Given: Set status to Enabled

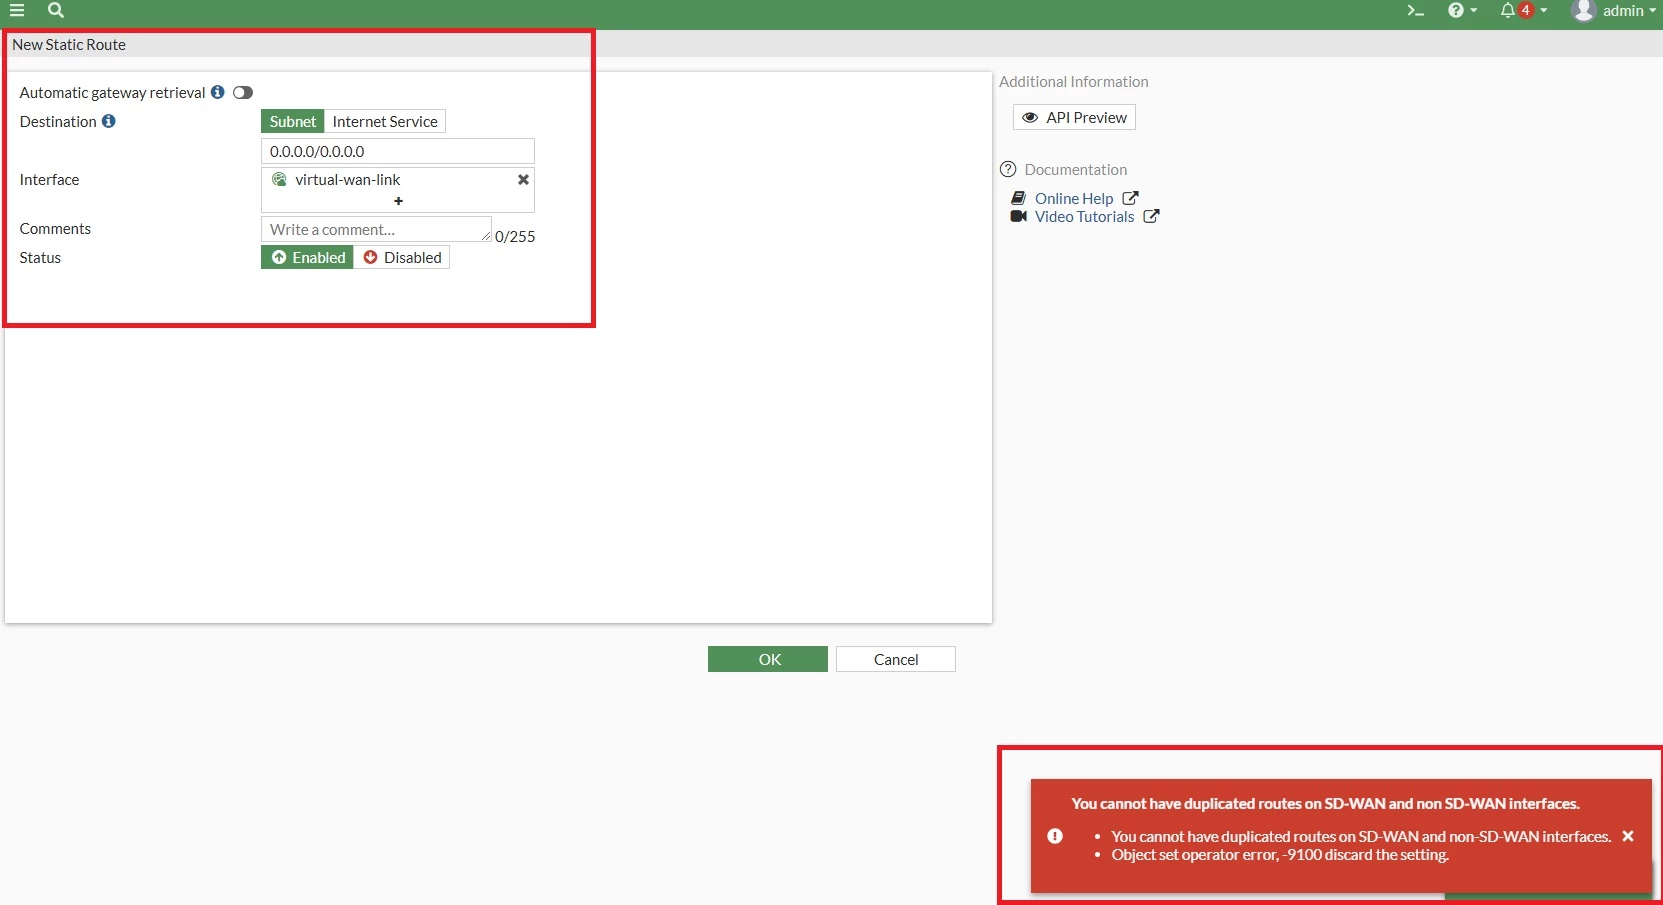Looking at the screenshot, I should click(x=308, y=257).
